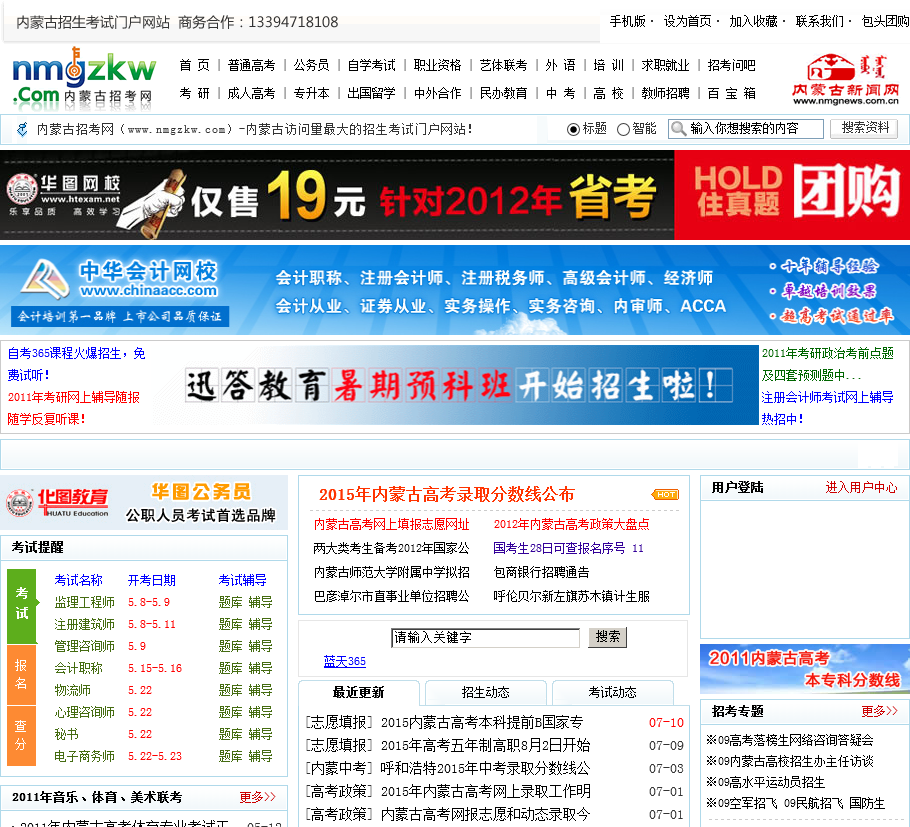Viewport: 910px width, 827px height.
Task: Select the green 考试 side tab
Action: pos(21,605)
